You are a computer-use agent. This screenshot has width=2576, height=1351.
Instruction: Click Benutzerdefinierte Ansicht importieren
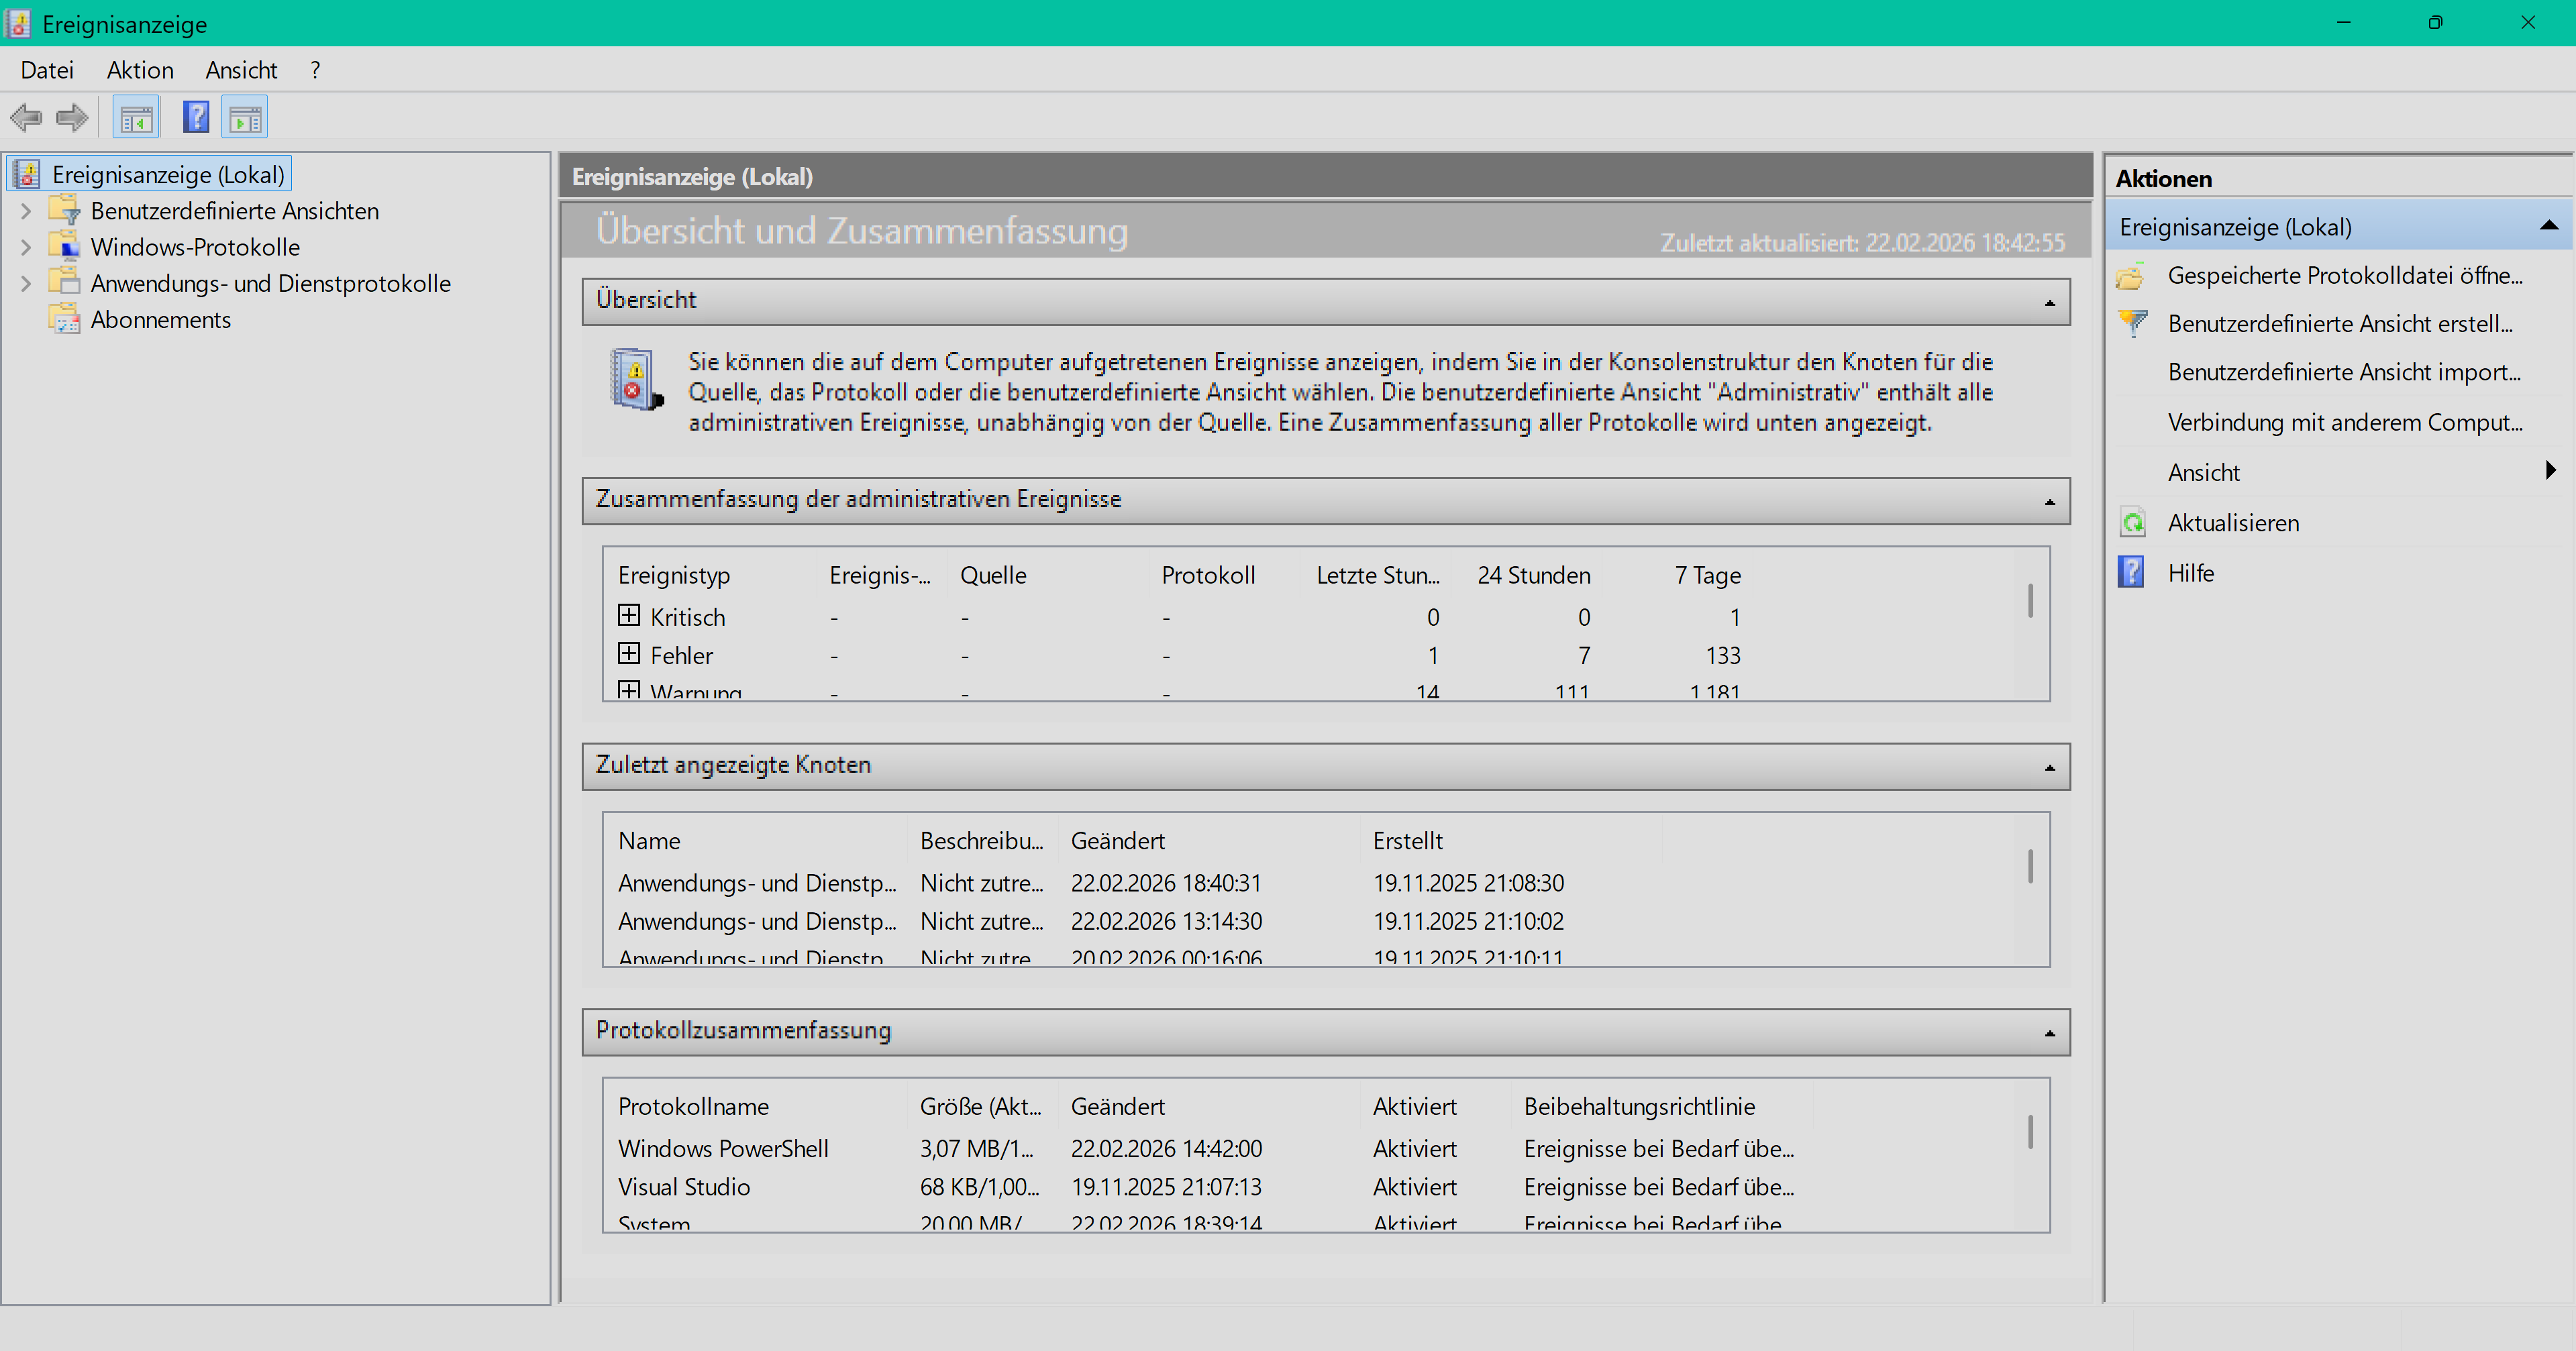2344,373
